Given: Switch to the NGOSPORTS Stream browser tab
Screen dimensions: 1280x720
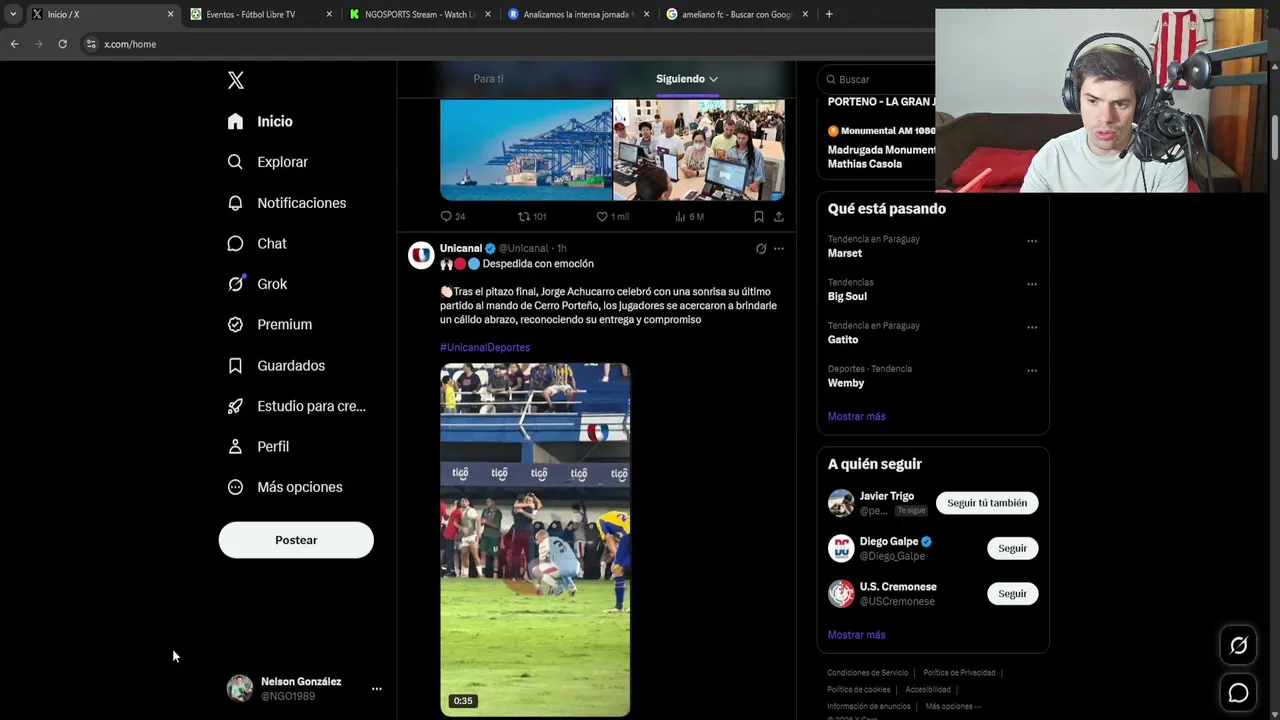Looking at the screenshot, I should (418, 14).
